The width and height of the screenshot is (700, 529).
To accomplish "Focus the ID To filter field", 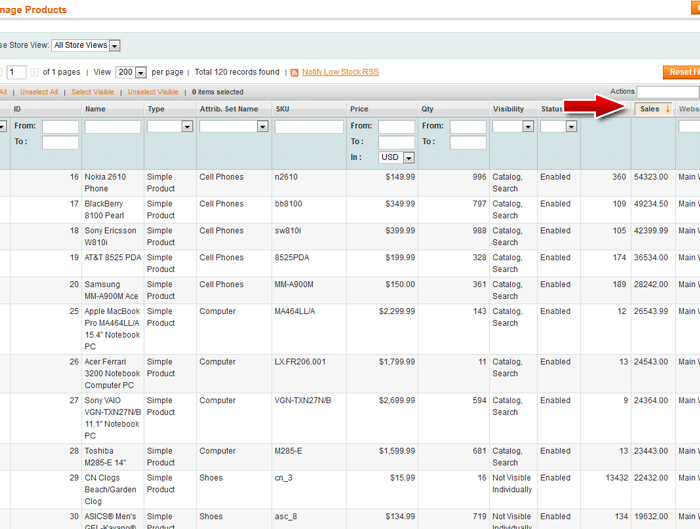I will pyautogui.click(x=60, y=142).
